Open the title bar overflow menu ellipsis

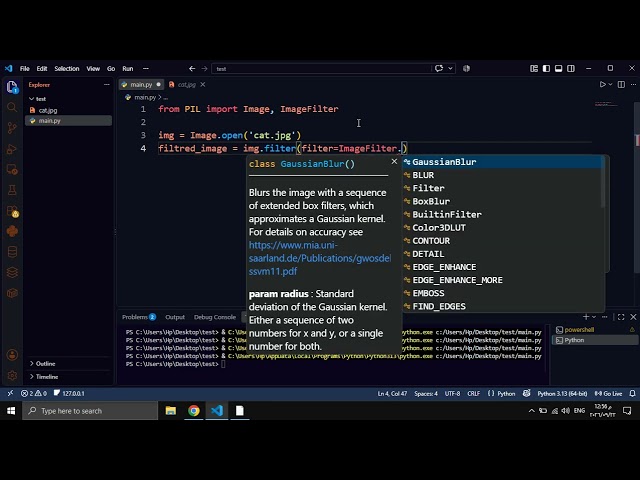(x=146, y=69)
